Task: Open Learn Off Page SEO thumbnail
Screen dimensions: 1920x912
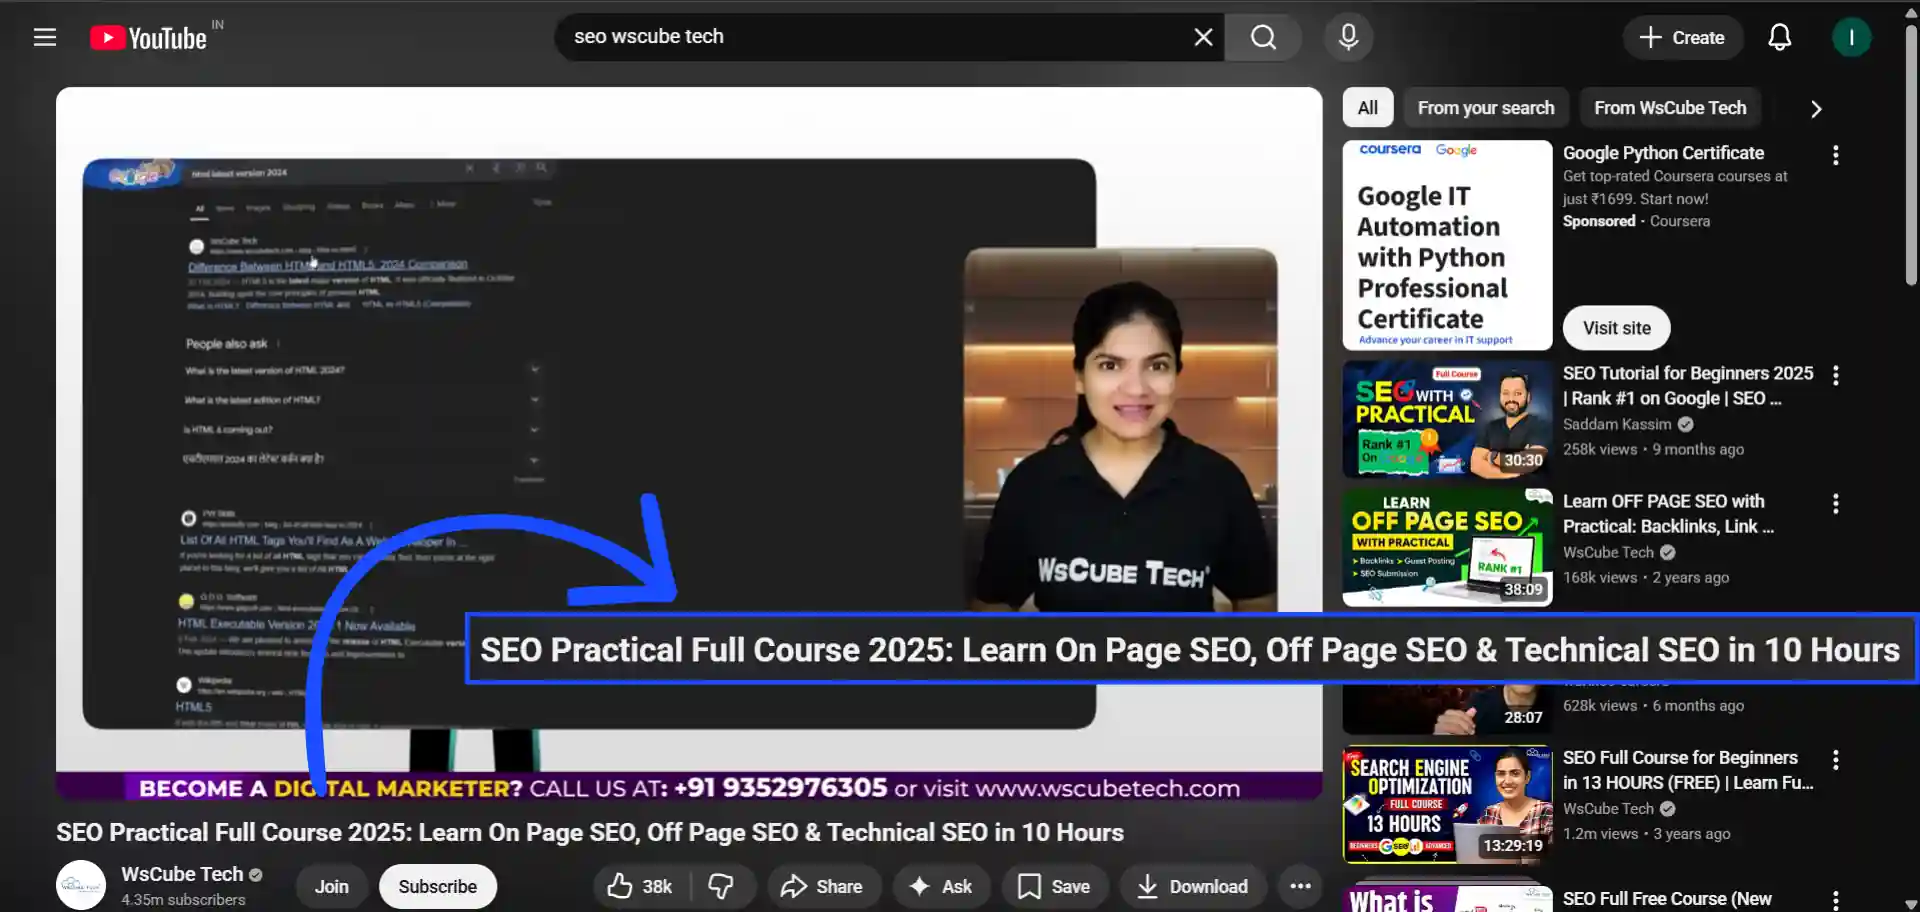Action: [x=1447, y=547]
